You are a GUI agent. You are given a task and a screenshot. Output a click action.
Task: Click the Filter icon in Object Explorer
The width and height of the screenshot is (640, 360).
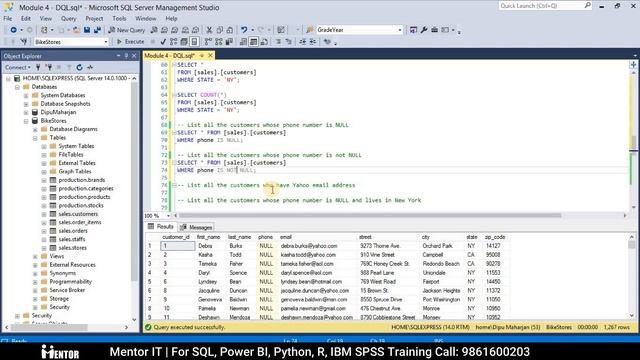tap(69, 67)
